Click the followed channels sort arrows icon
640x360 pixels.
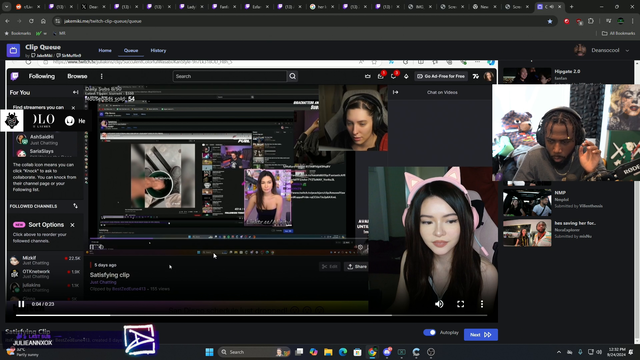click(x=76, y=206)
